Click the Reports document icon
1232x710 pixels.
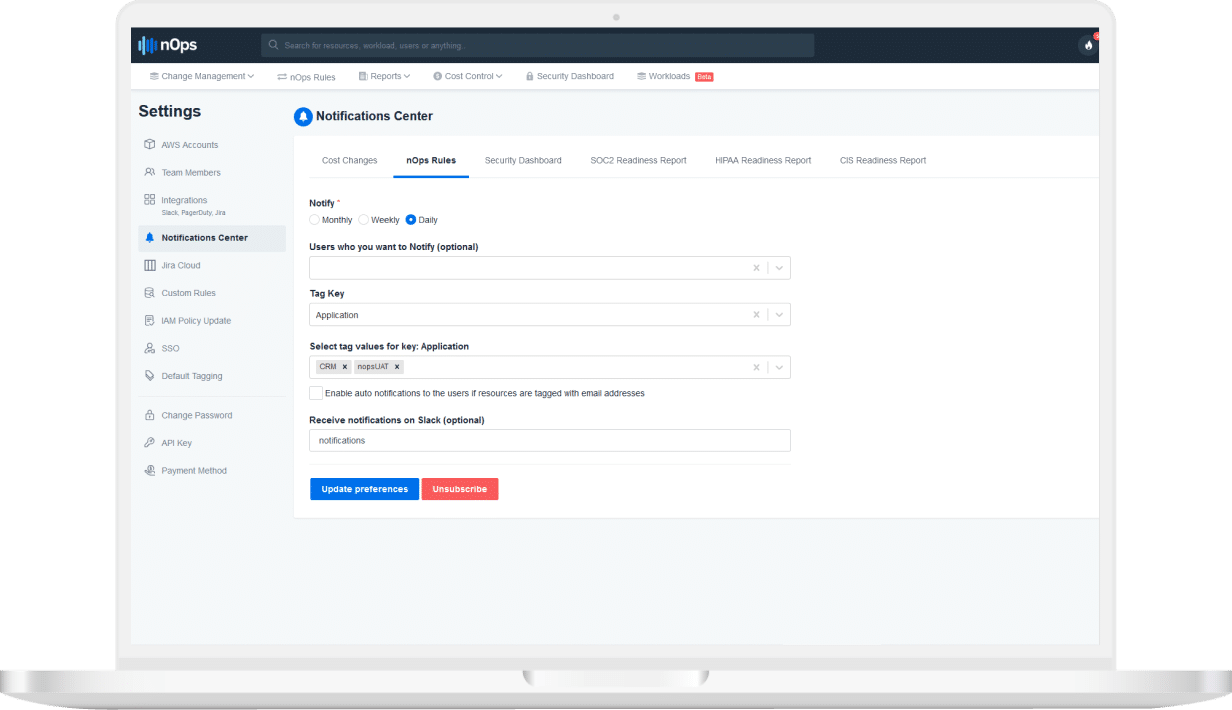point(363,76)
